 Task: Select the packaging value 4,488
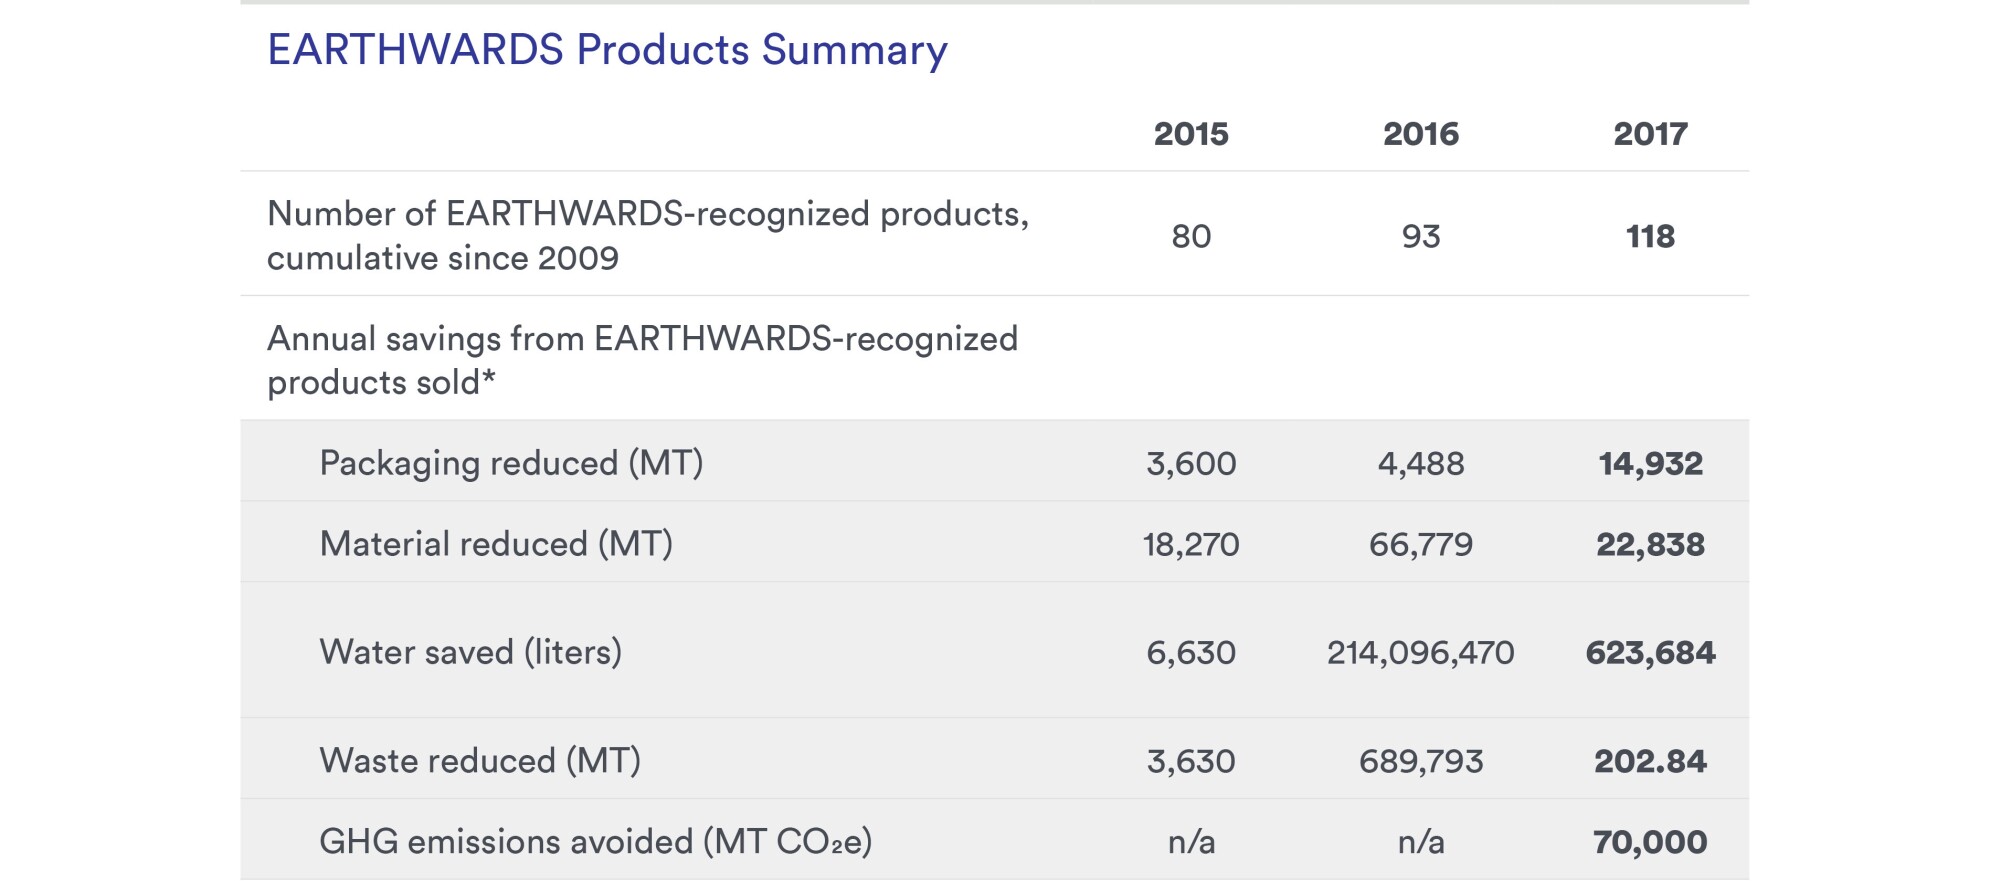pos(1421,464)
